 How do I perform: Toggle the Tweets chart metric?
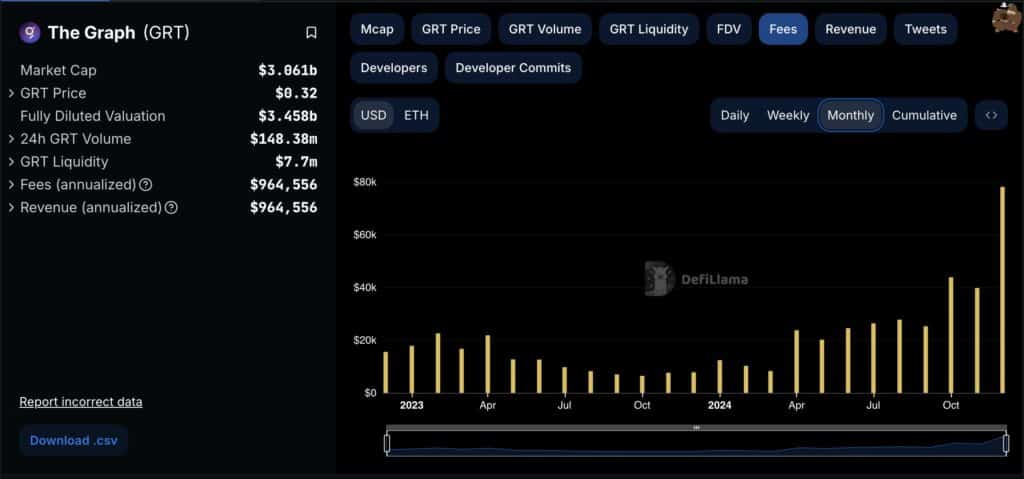tap(925, 29)
